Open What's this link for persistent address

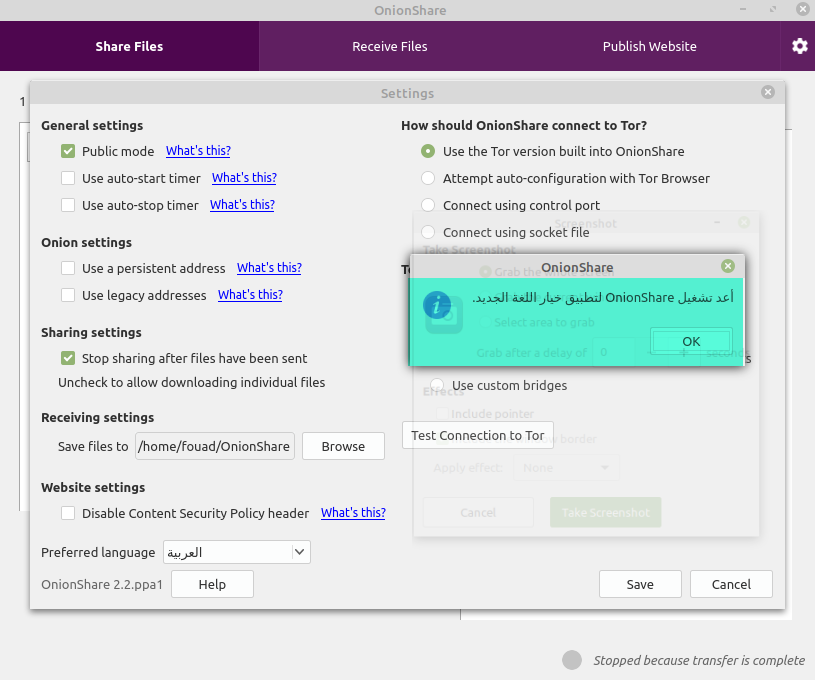coord(269,268)
